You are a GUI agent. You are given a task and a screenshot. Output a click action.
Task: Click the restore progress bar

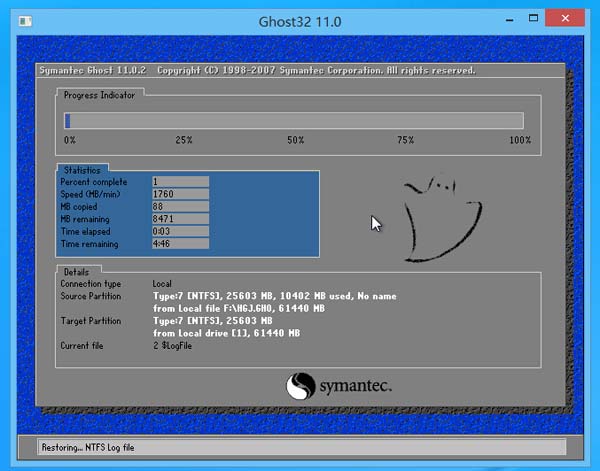point(294,121)
